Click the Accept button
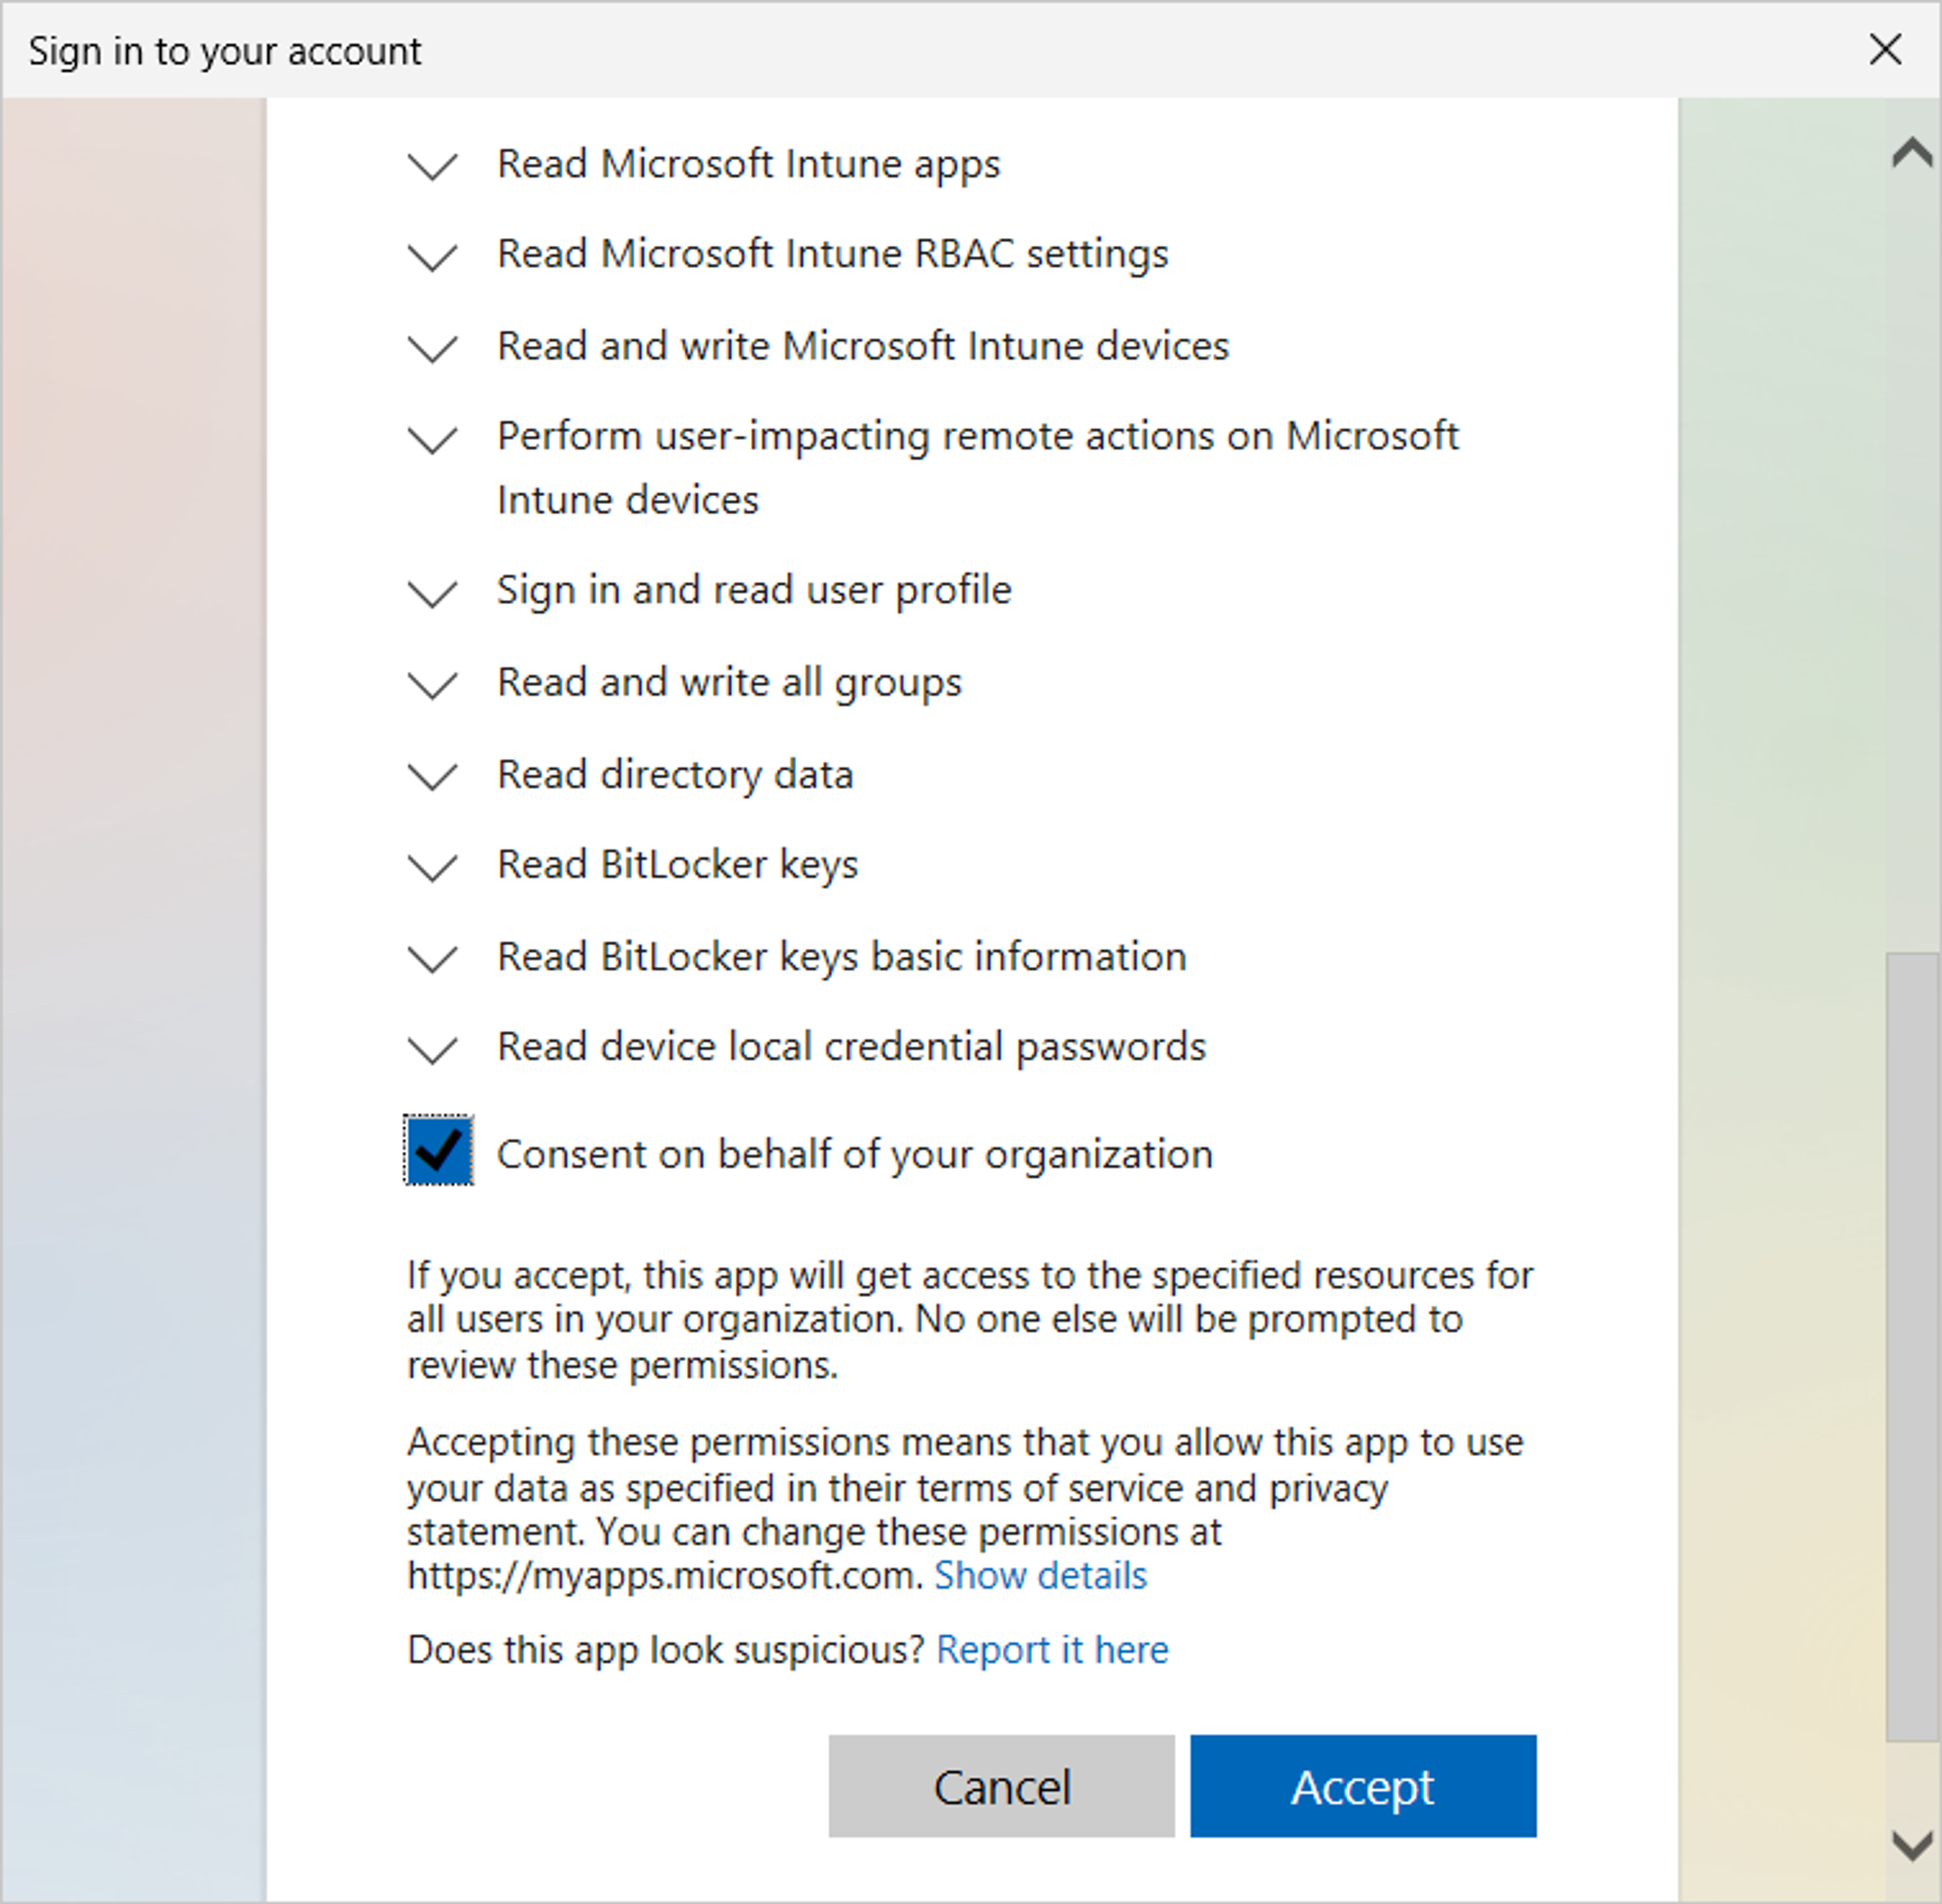 1363,1786
